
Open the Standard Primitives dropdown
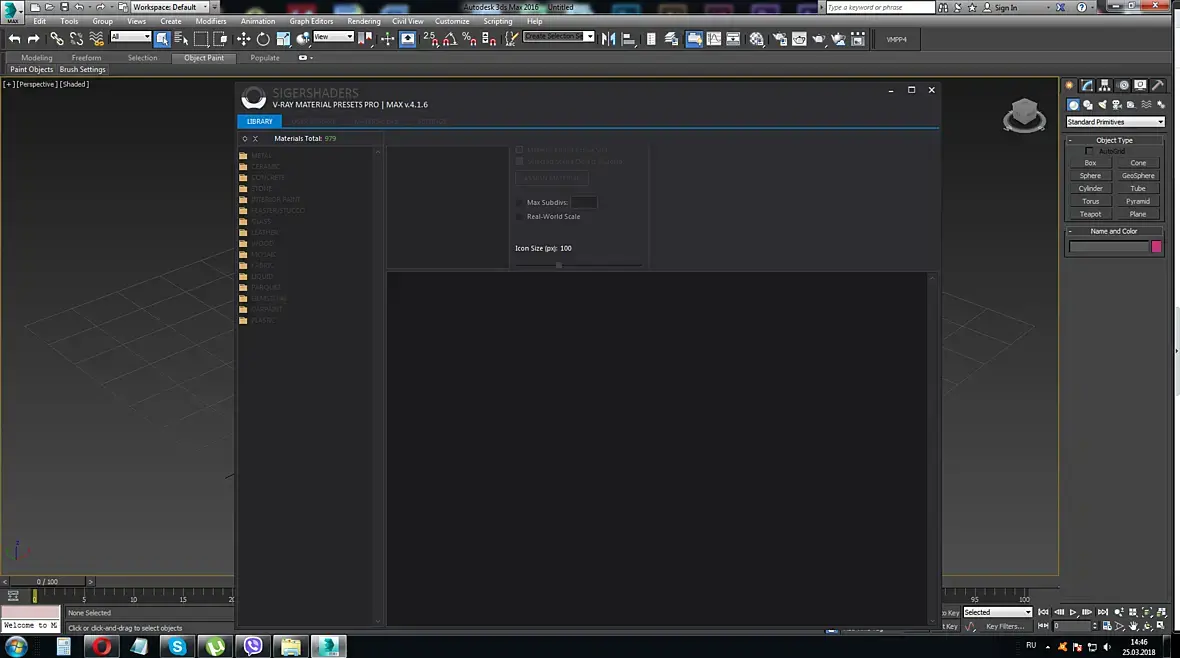click(x=1115, y=122)
